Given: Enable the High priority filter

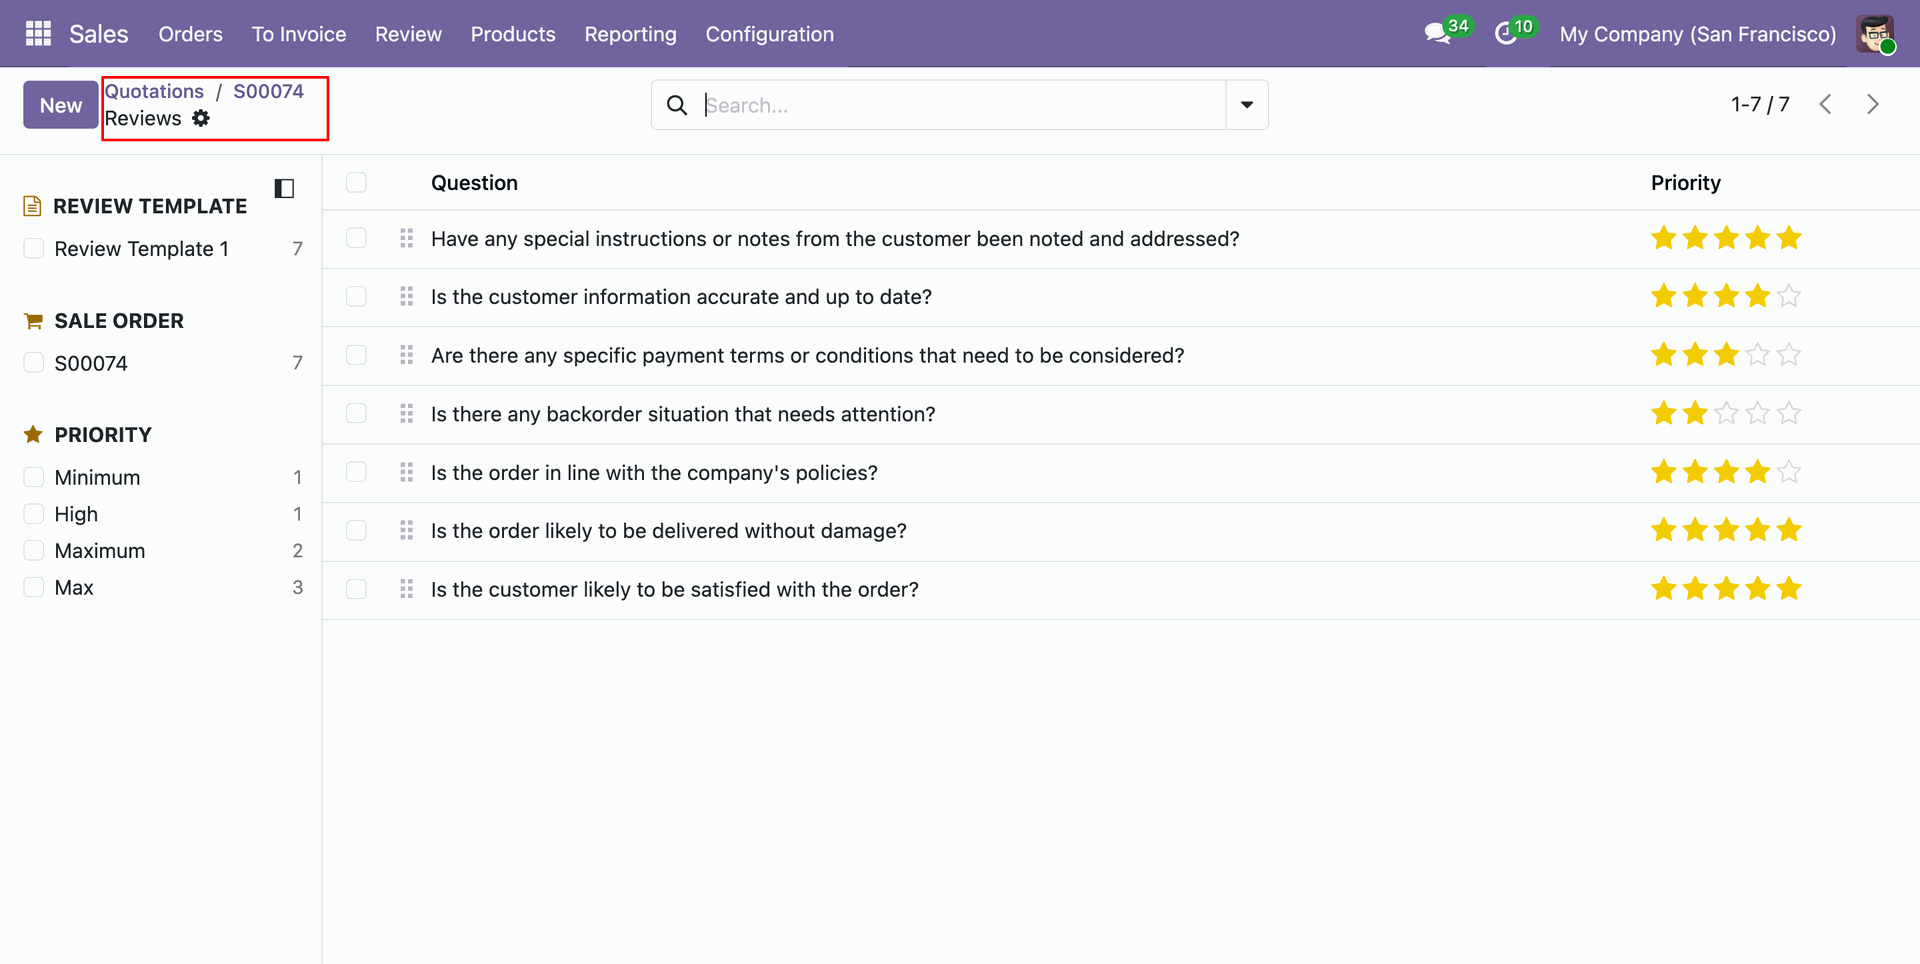Looking at the screenshot, I should point(34,514).
